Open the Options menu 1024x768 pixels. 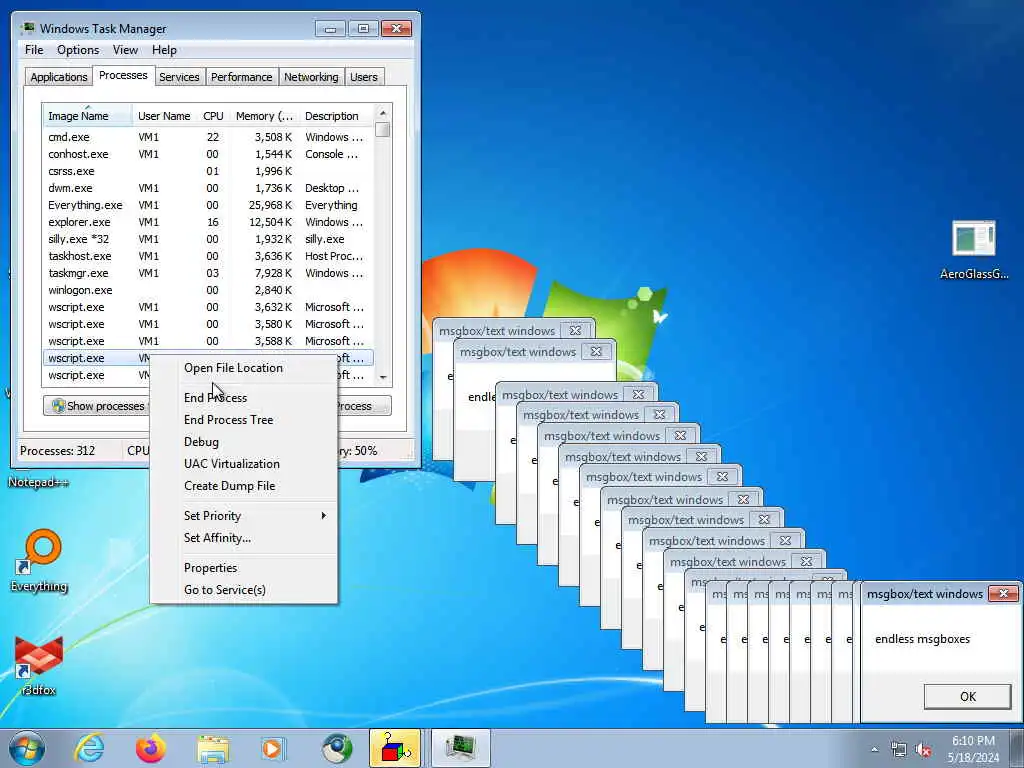tap(78, 50)
